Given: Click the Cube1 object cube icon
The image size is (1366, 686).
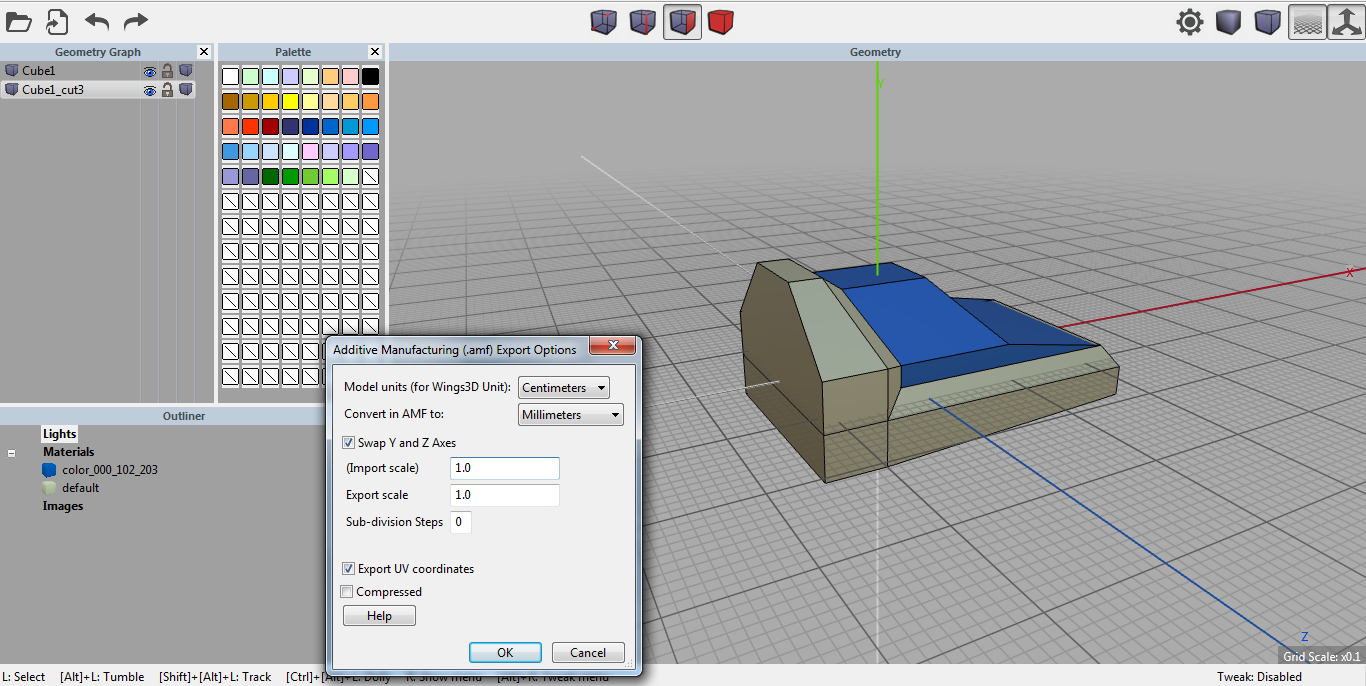Looking at the screenshot, I should tap(12, 71).
